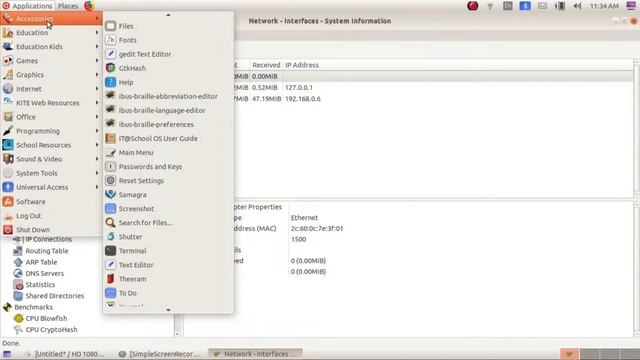Image resolution: width=640 pixels, height=360 pixels.
Task: Expand the Education Kids submenu
Action: click(x=51, y=47)
